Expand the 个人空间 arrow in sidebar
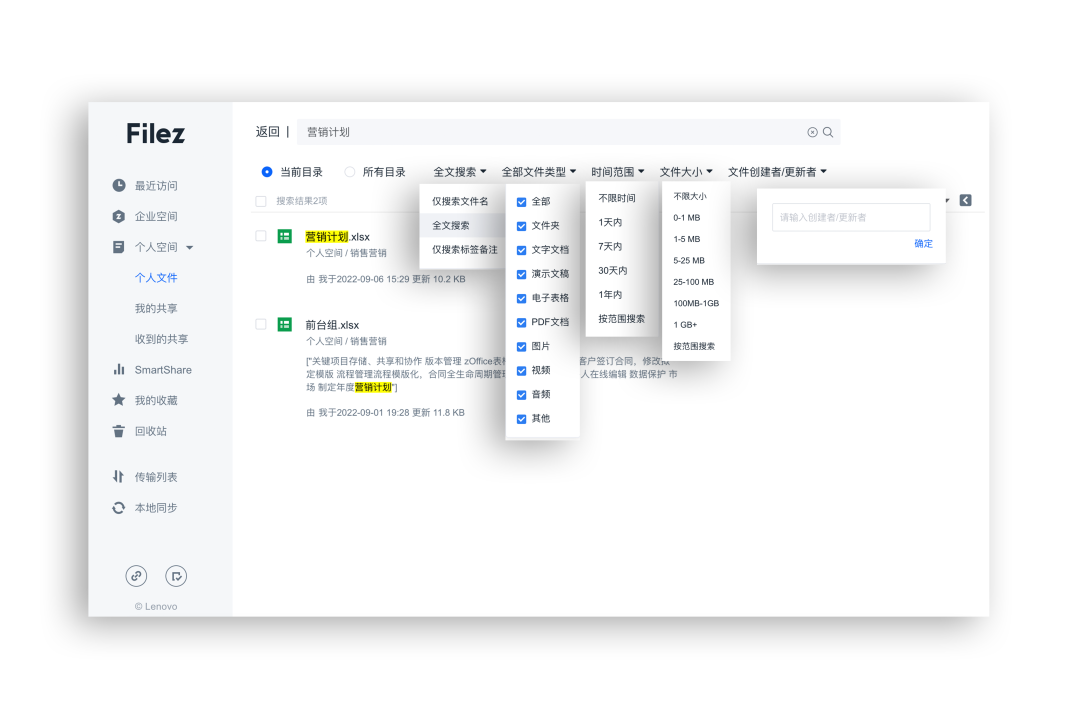Screen dimensions: 1080x720 point(189,247)
